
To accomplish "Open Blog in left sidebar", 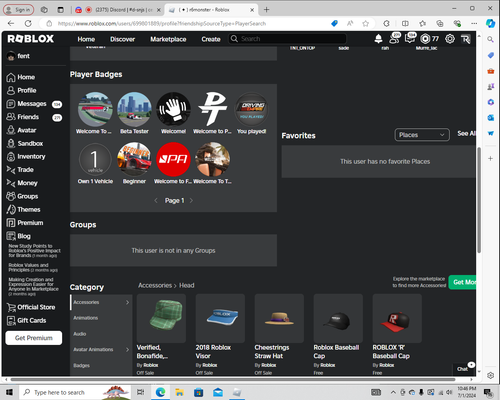I will 19,236.
